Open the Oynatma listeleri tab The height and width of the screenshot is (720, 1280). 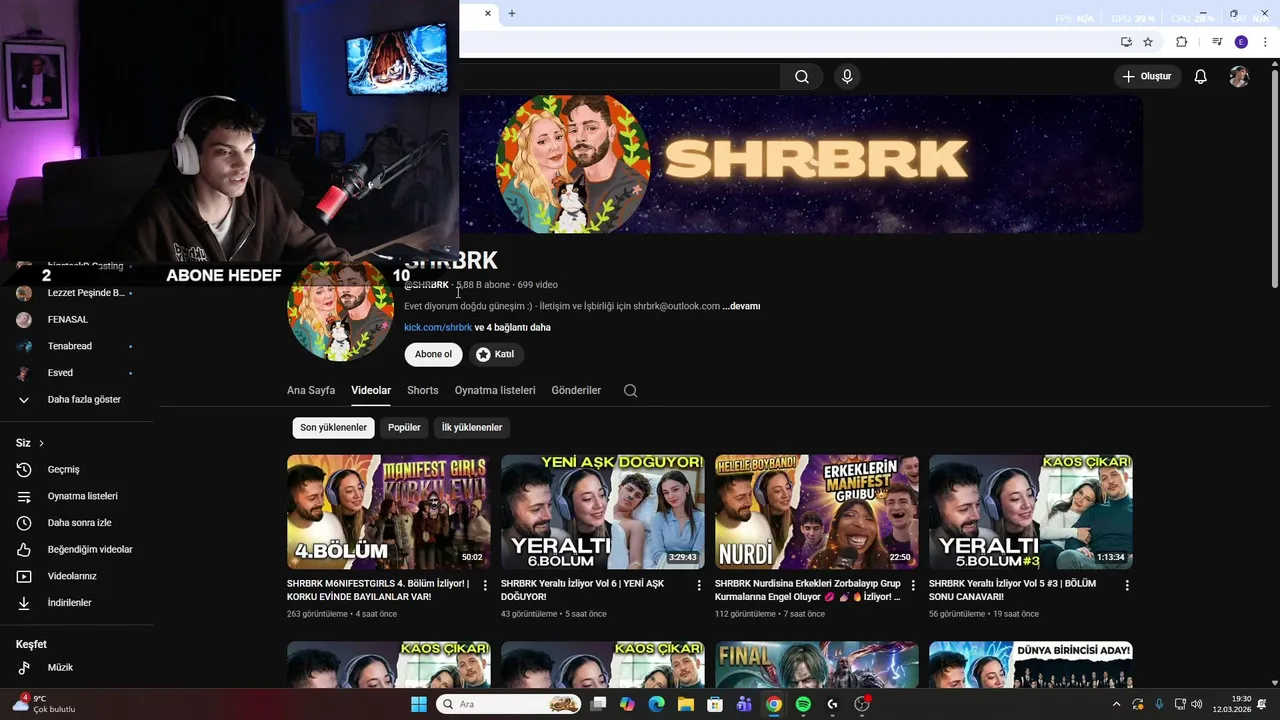point(495,390)
